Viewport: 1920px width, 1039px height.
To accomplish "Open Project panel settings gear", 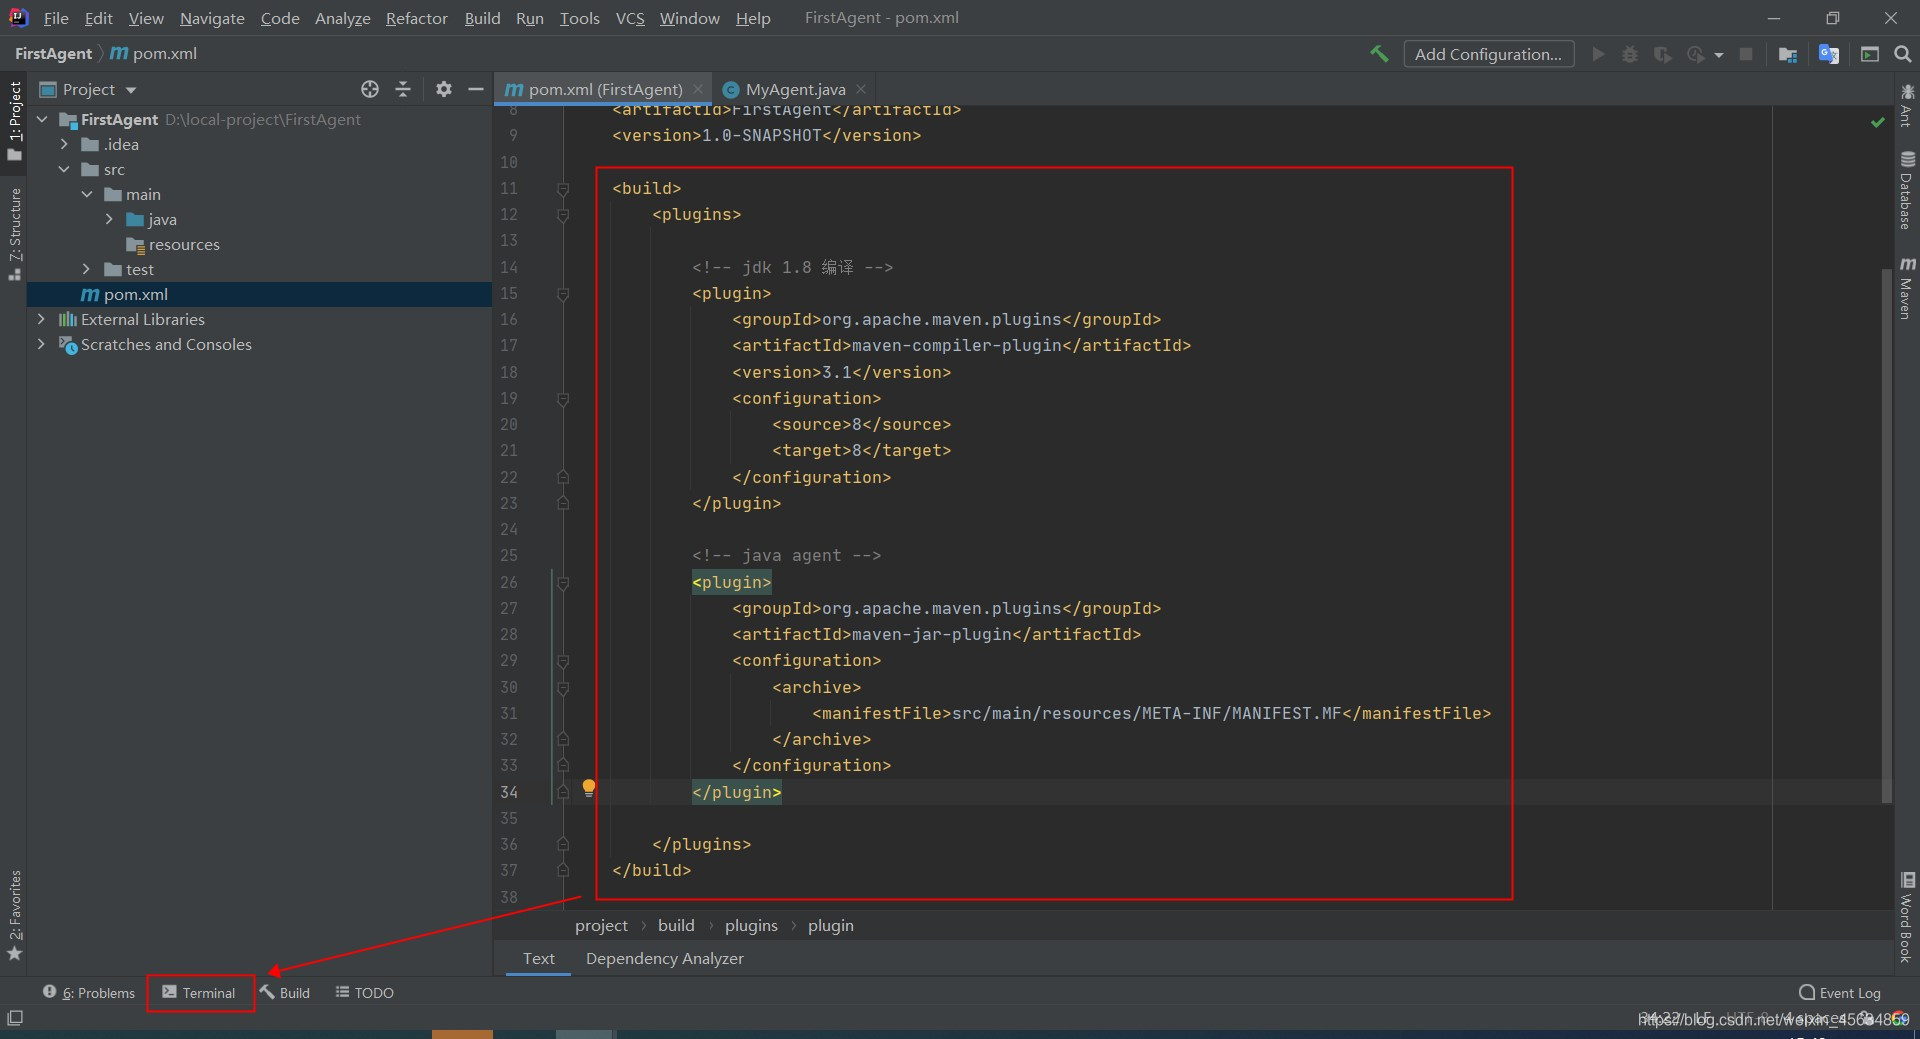I will tap(444, 89).
